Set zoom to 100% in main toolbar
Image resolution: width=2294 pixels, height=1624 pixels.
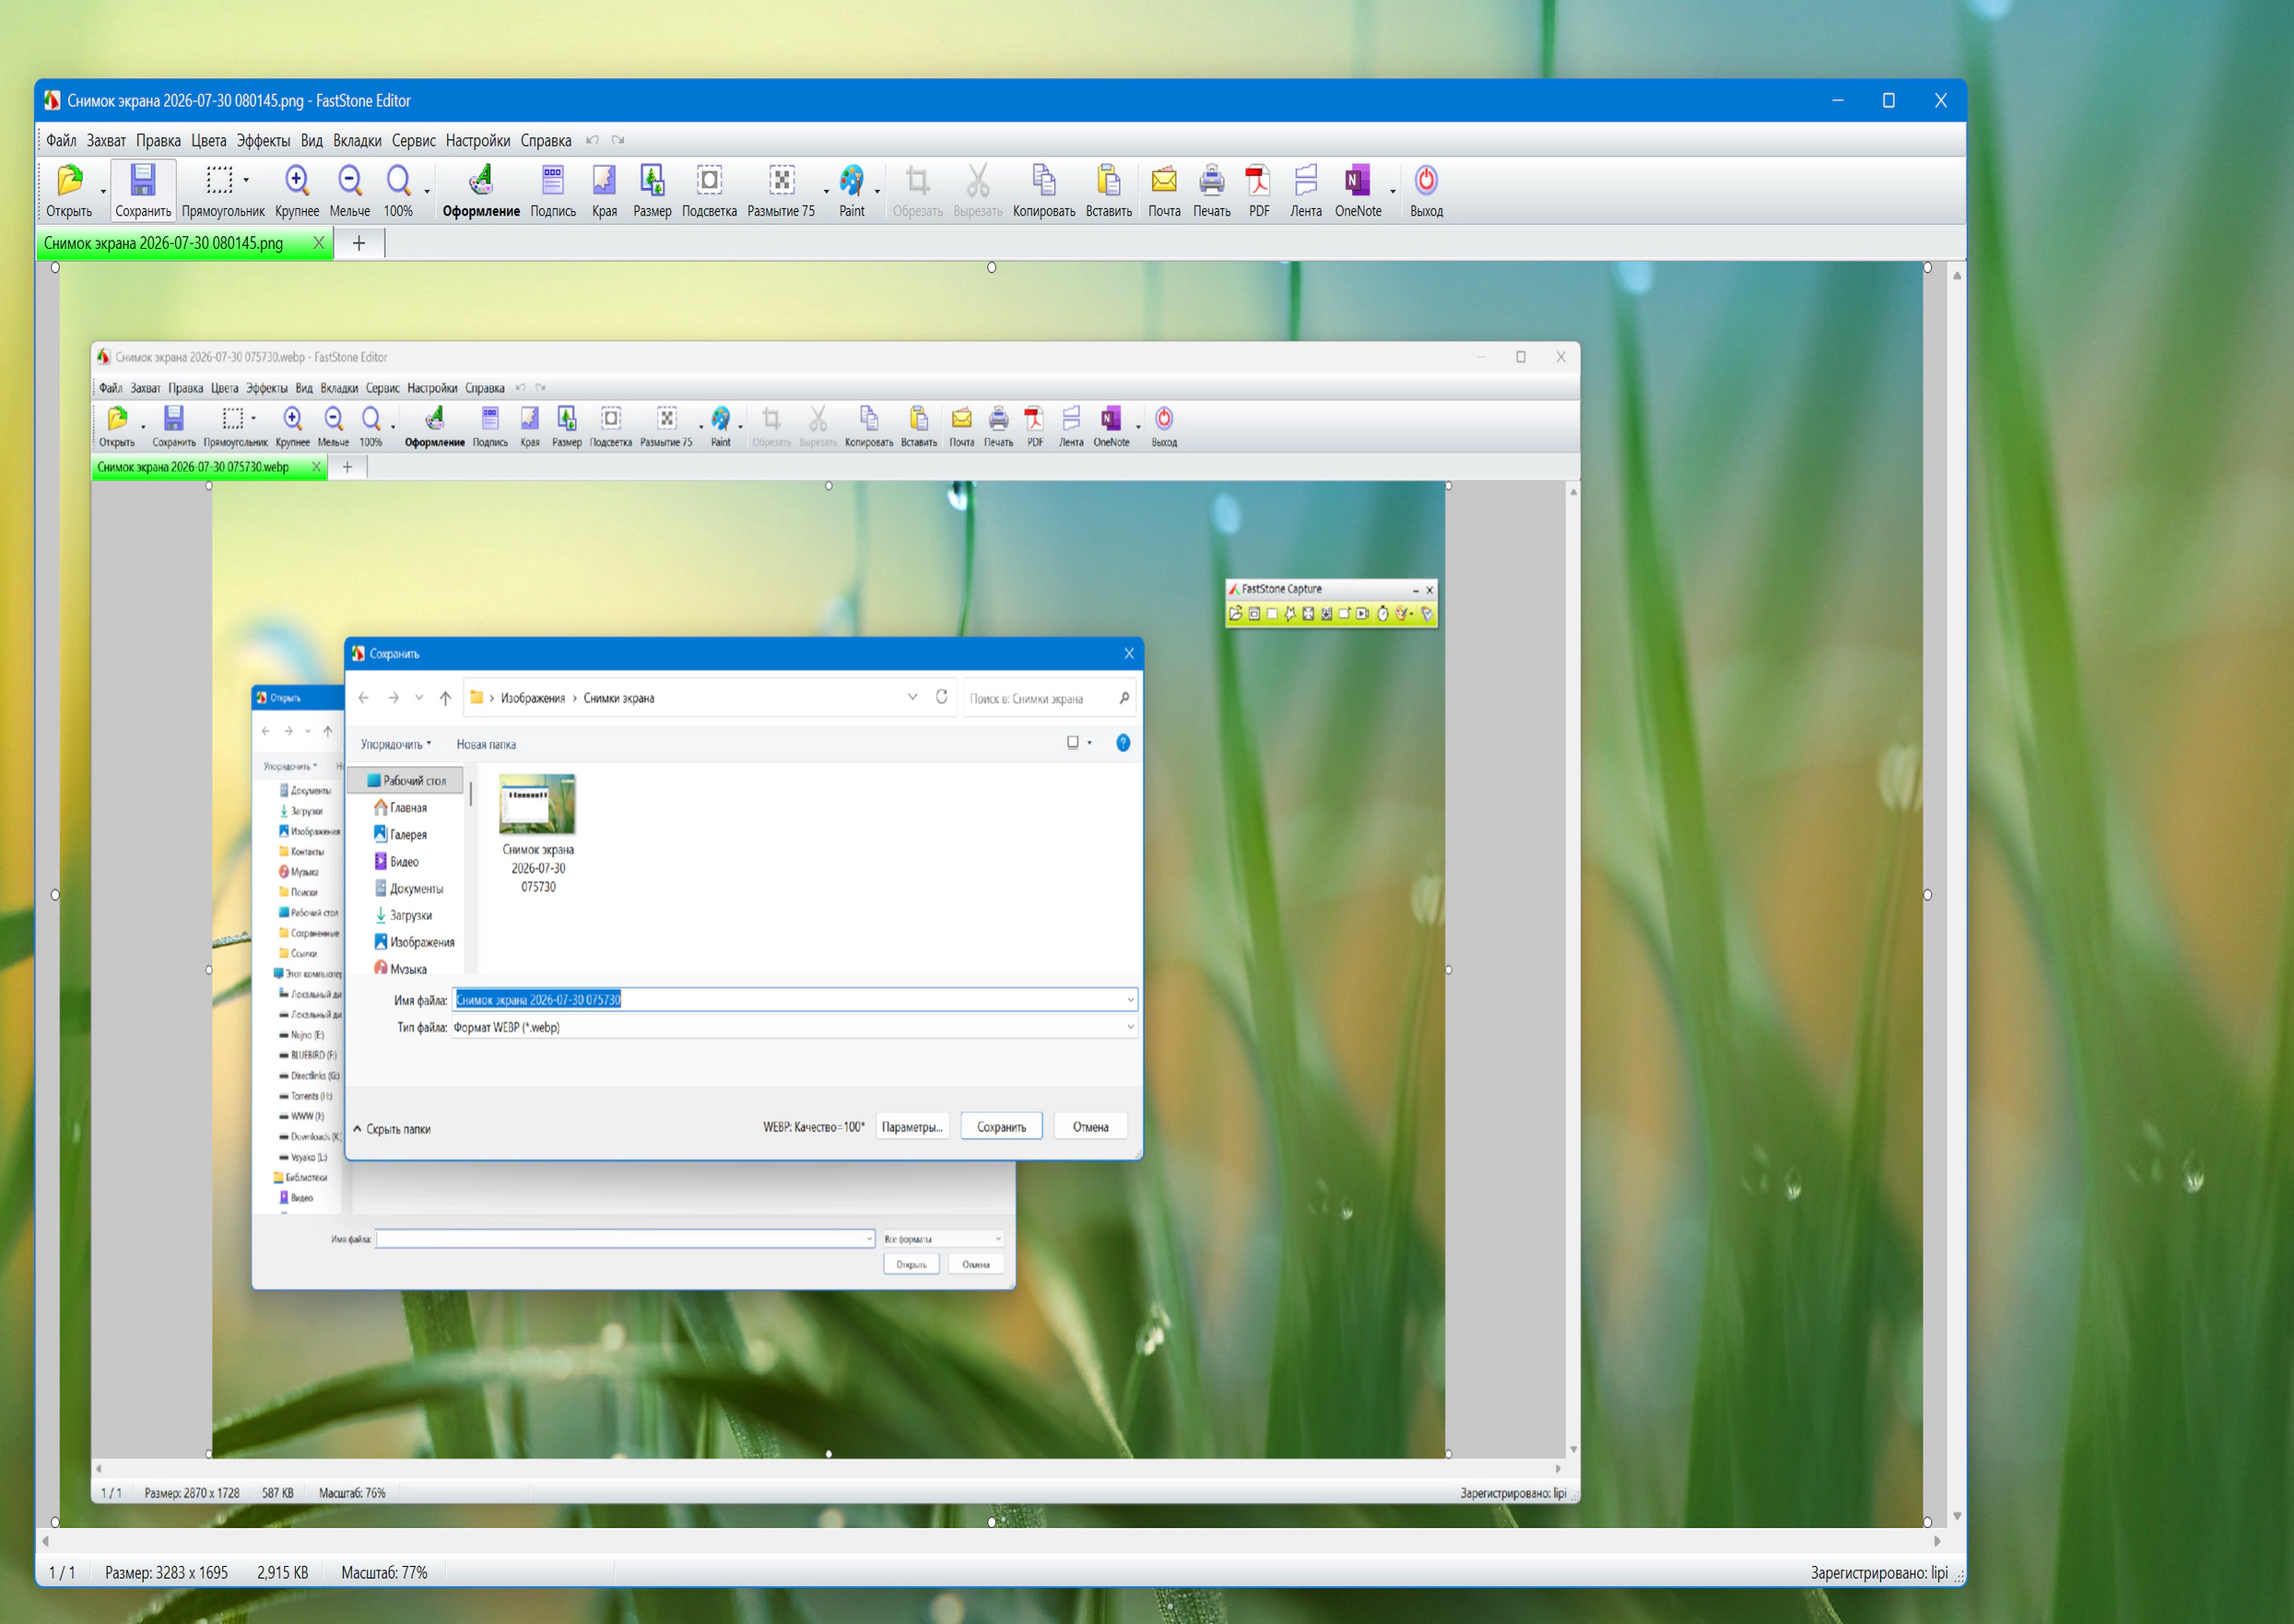(x=398, y=190)
